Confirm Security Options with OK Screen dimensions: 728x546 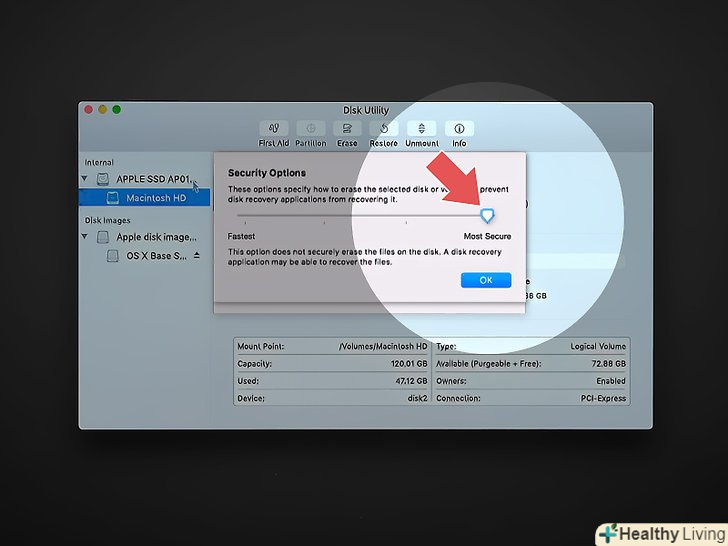pyautogui.click(x=486, y=280)
